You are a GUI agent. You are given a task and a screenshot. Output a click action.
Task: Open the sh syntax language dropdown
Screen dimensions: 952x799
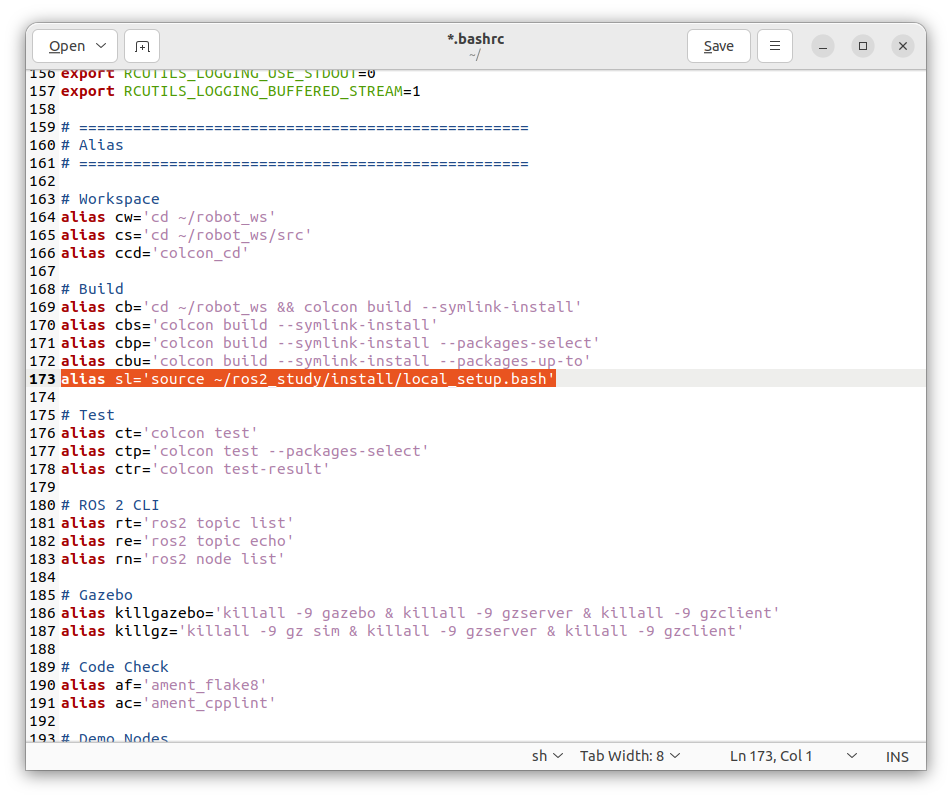[548, 756]
